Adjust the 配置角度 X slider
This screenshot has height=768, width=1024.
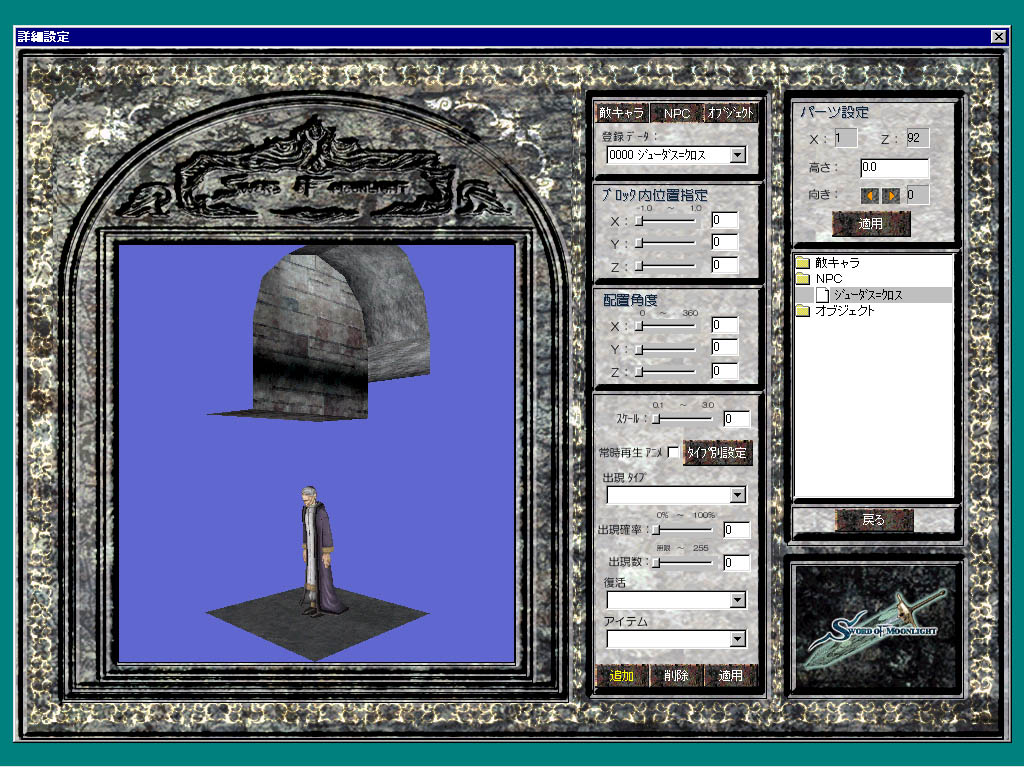point(665,327)
